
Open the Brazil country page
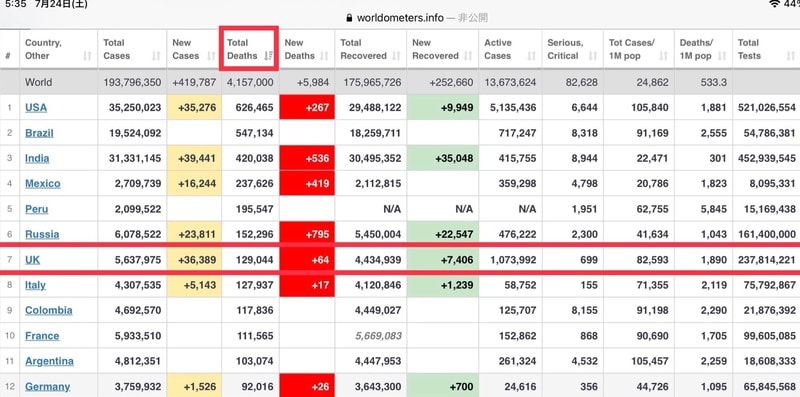[39, 133]
